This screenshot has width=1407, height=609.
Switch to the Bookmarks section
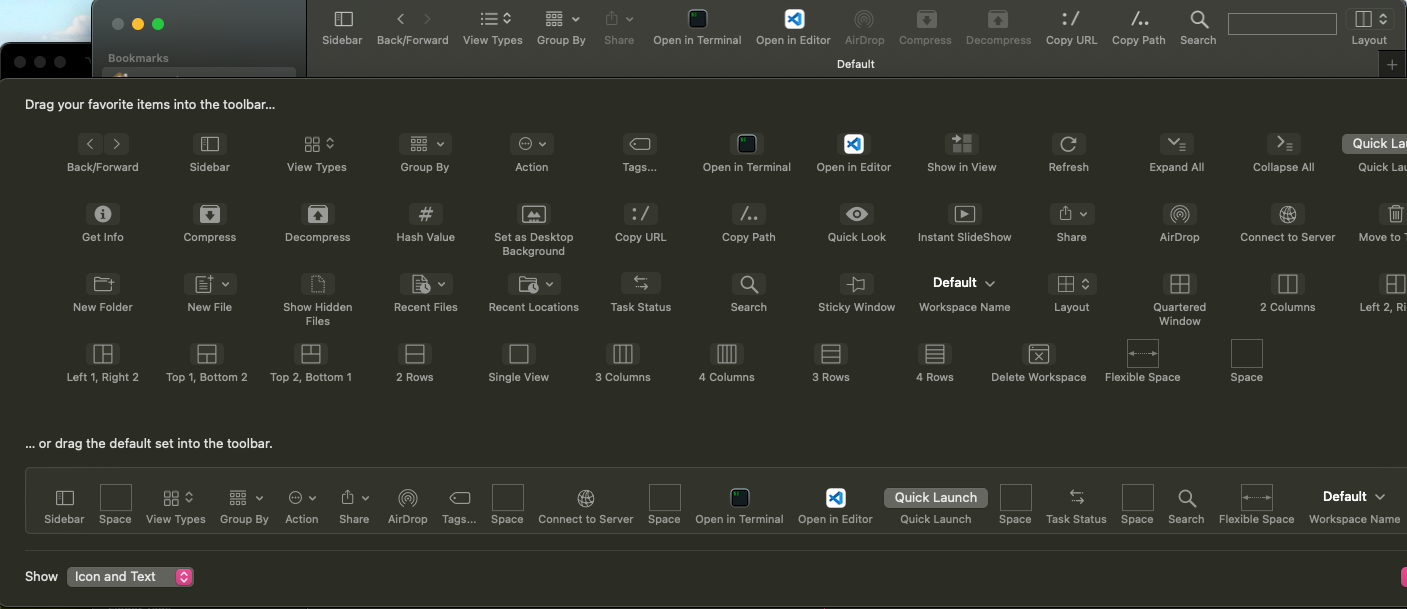coord(138,57)
